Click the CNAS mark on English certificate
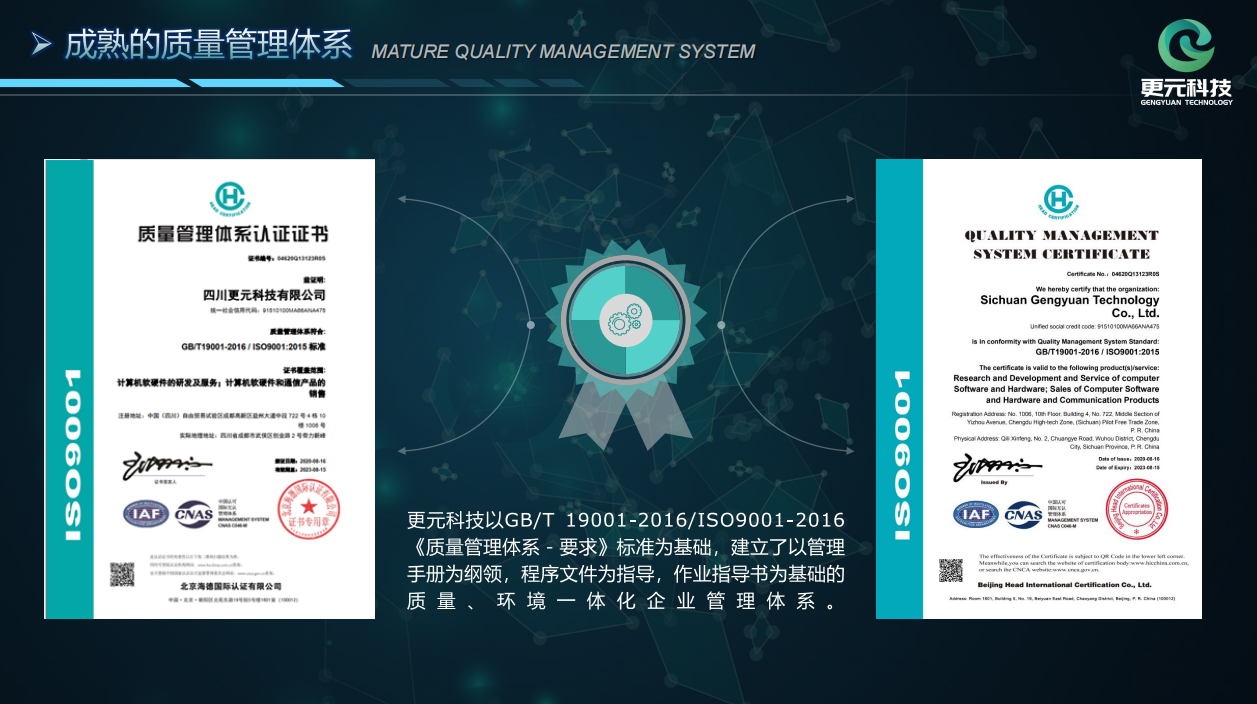The width and height of the screenshot is (1257, 704). 1024,515
